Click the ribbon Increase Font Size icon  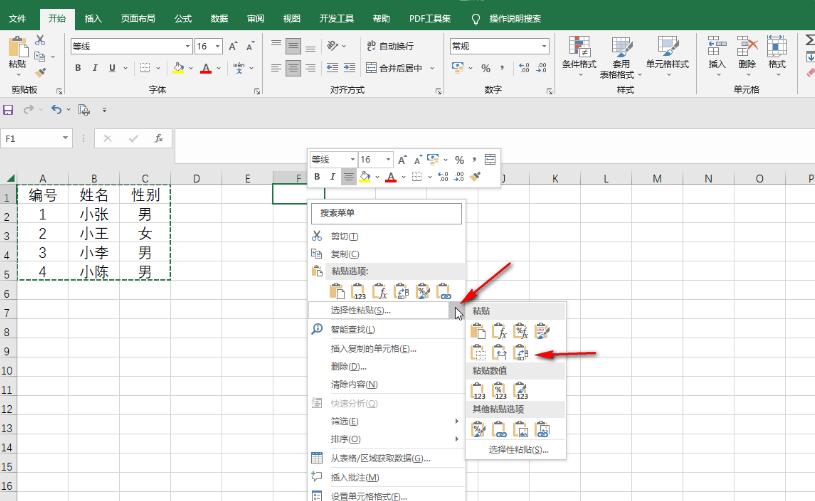coord(233,46)
